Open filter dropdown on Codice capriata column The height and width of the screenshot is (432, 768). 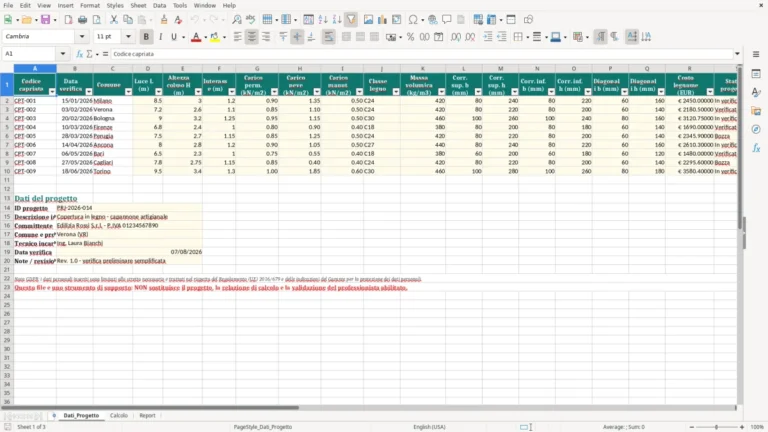pyautogui.click(x=52, y=92)
